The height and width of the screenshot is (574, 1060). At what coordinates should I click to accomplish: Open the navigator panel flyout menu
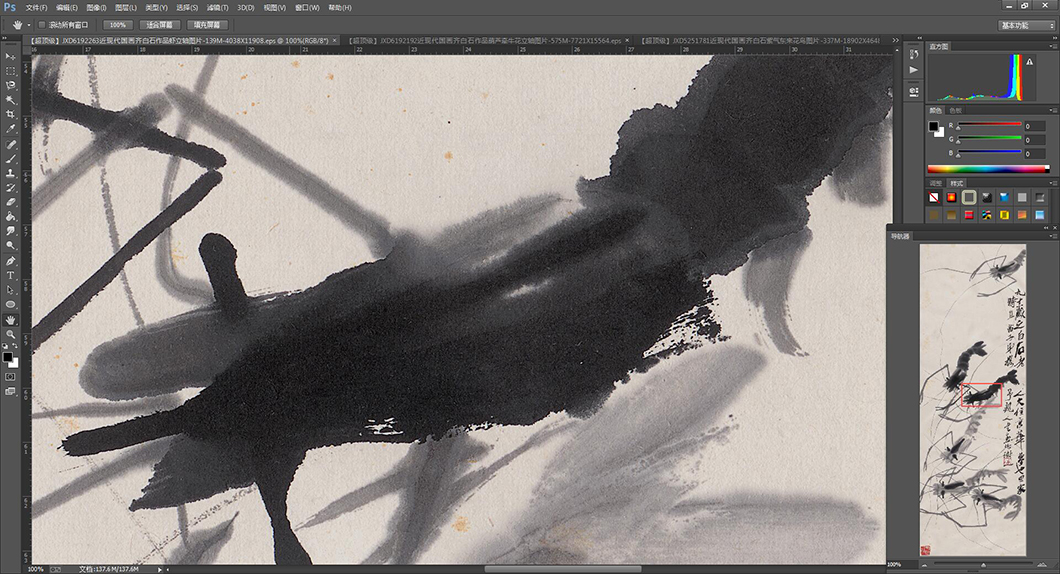point(1053,237)
